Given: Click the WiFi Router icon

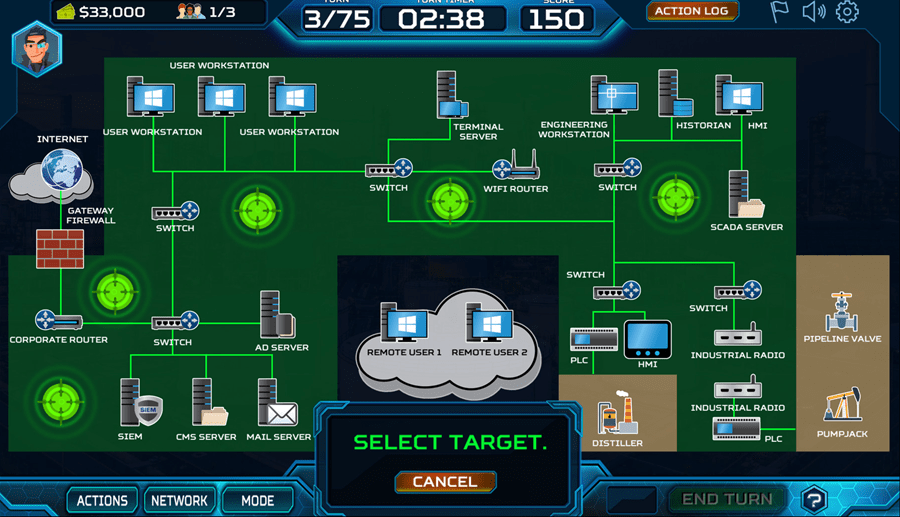Looking at the screenshot, I should tap(516, 165).
